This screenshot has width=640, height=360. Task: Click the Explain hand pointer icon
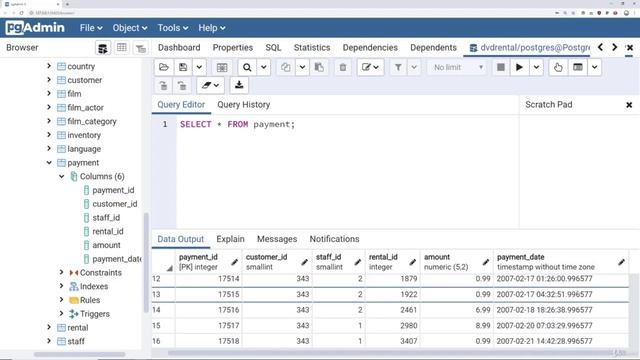point(558,67)
